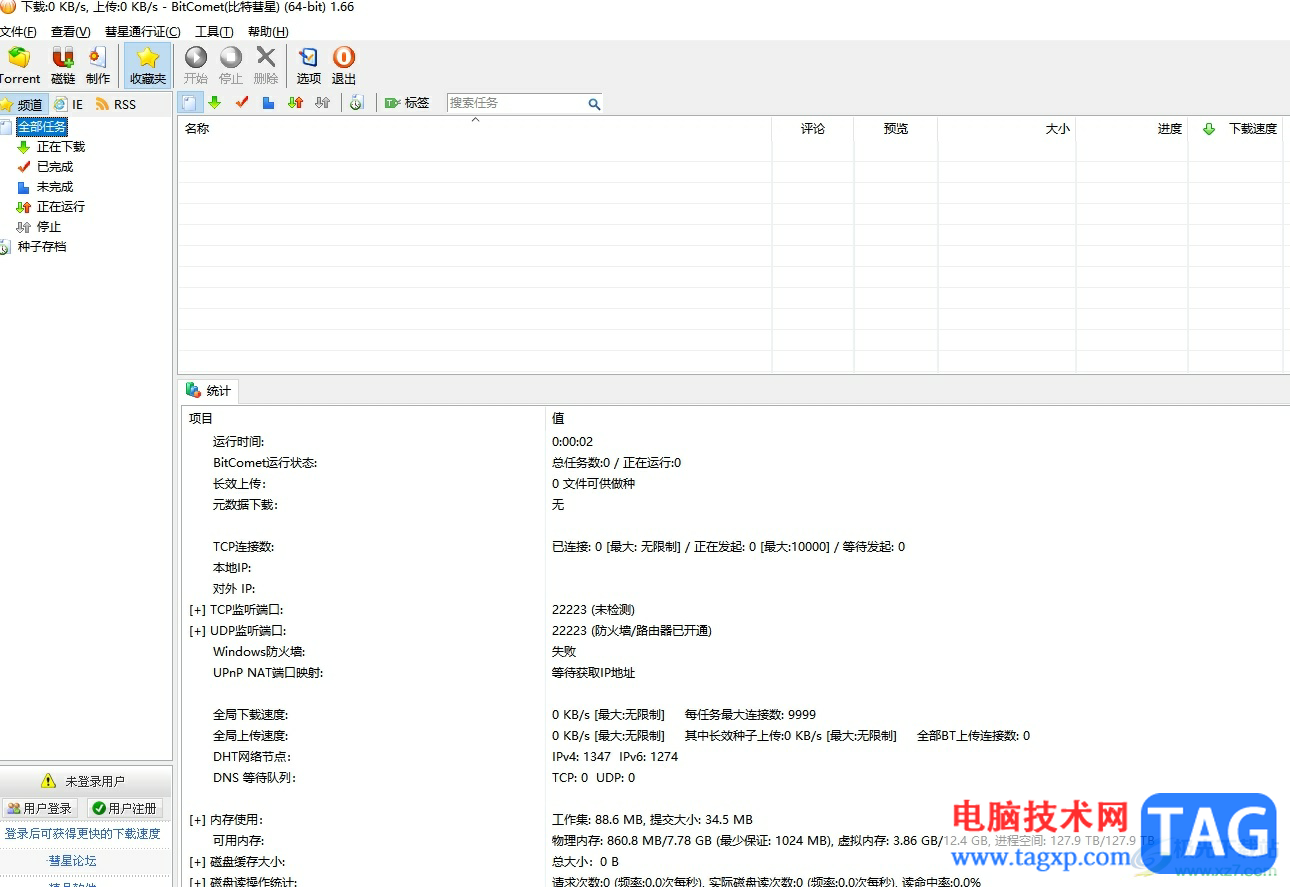Click 项目 column header in statistics

tap(364, 419)
